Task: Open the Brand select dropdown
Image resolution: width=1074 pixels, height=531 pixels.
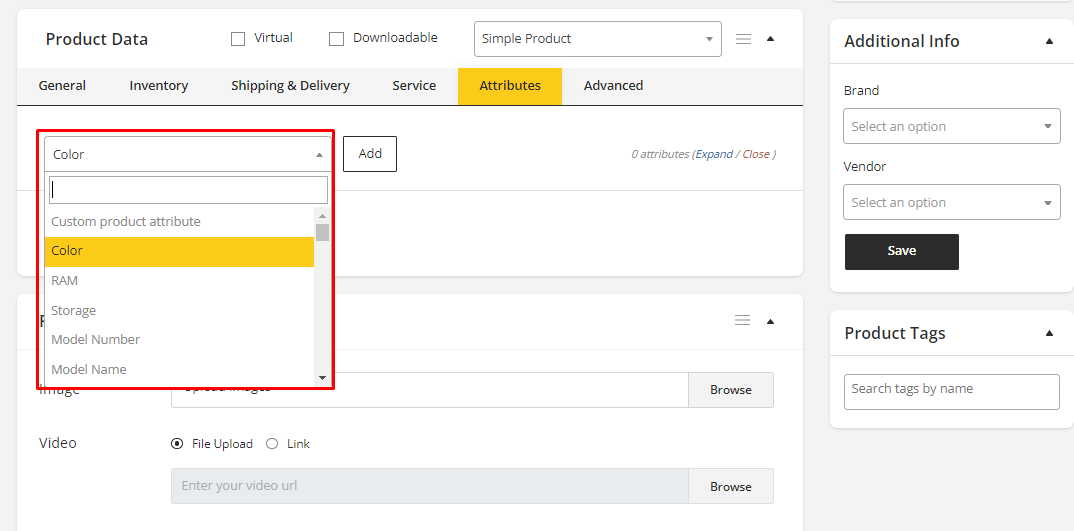Action: tap(950, 127)
